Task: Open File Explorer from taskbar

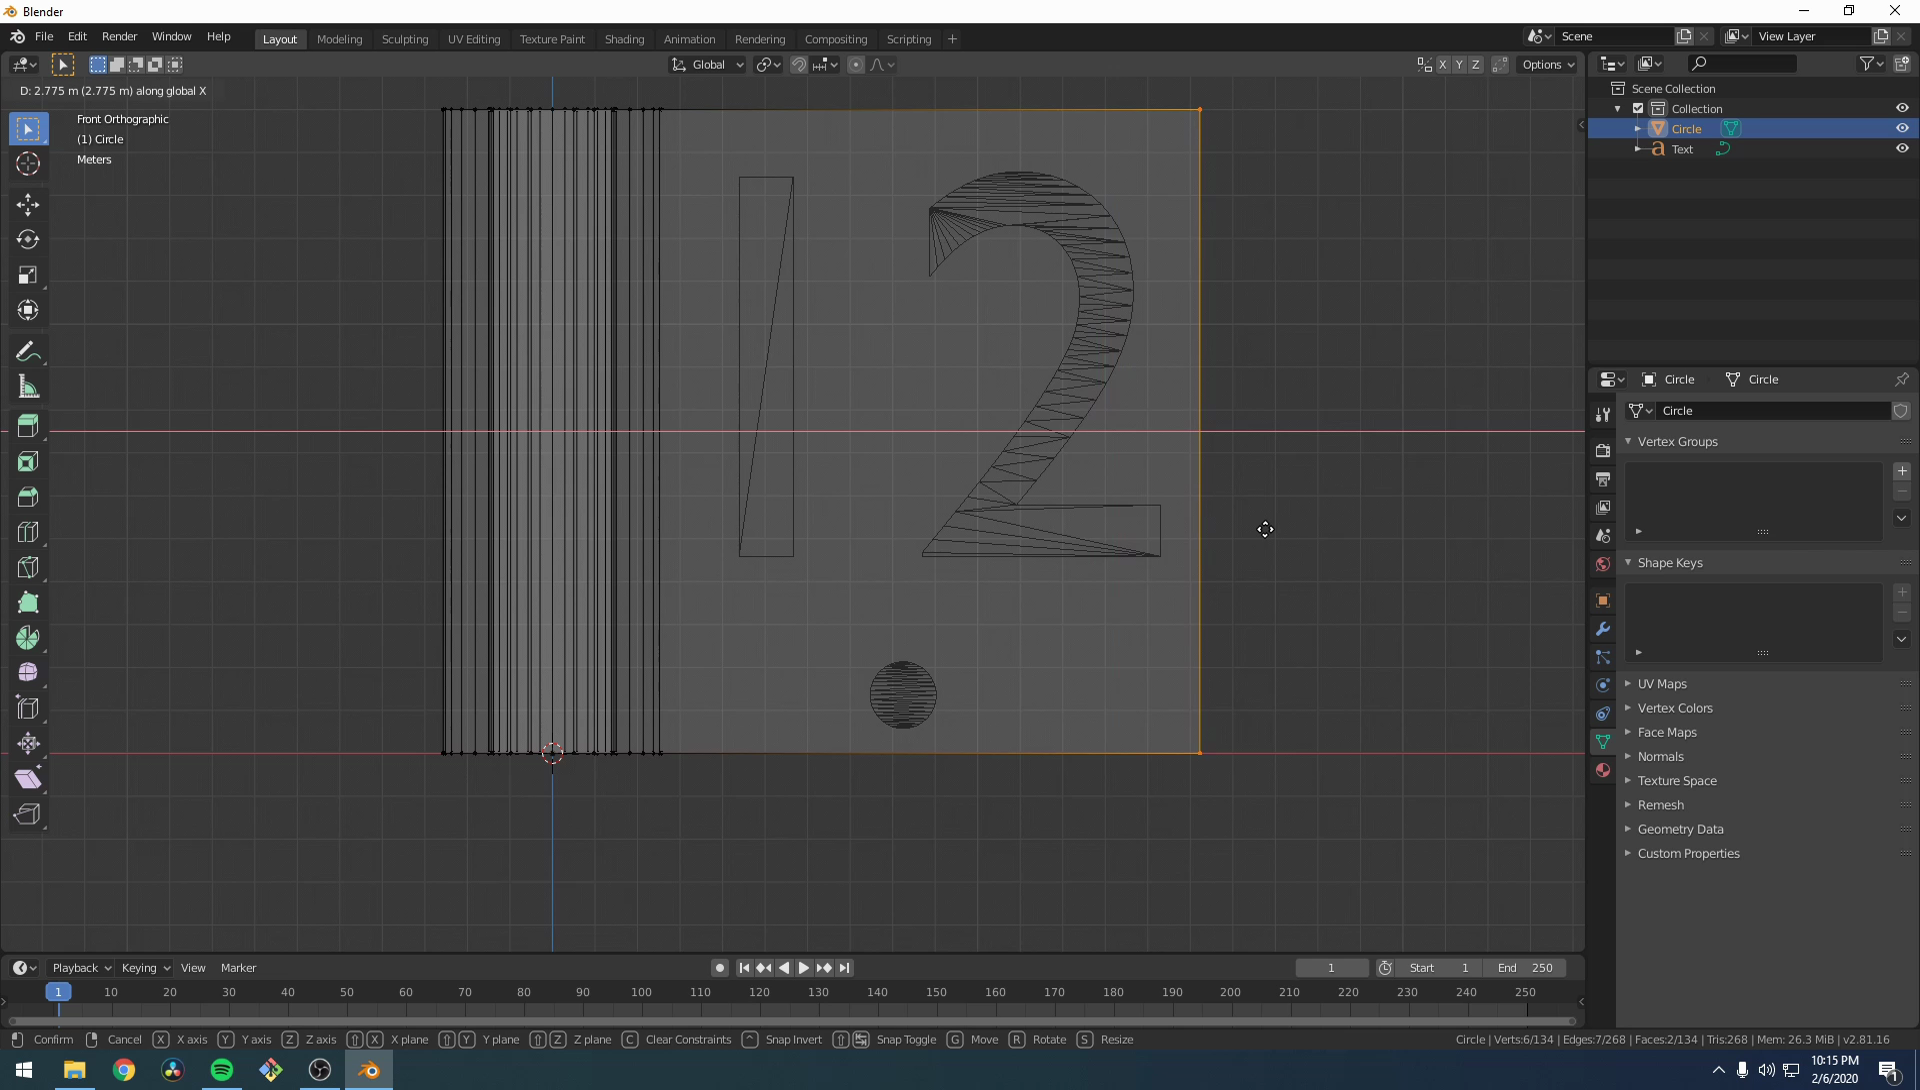Action: click(74, 1070)
